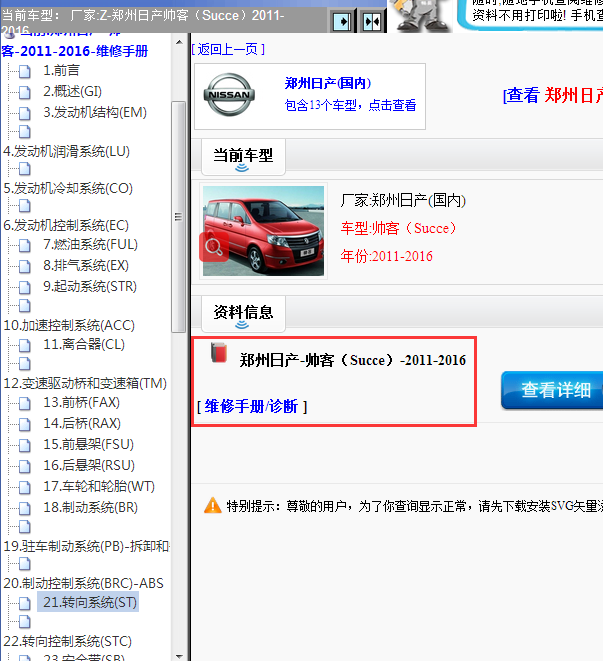The image size is (603, 661).
Task: Switch to the 资料信息 tab
Action: [243, 314]
